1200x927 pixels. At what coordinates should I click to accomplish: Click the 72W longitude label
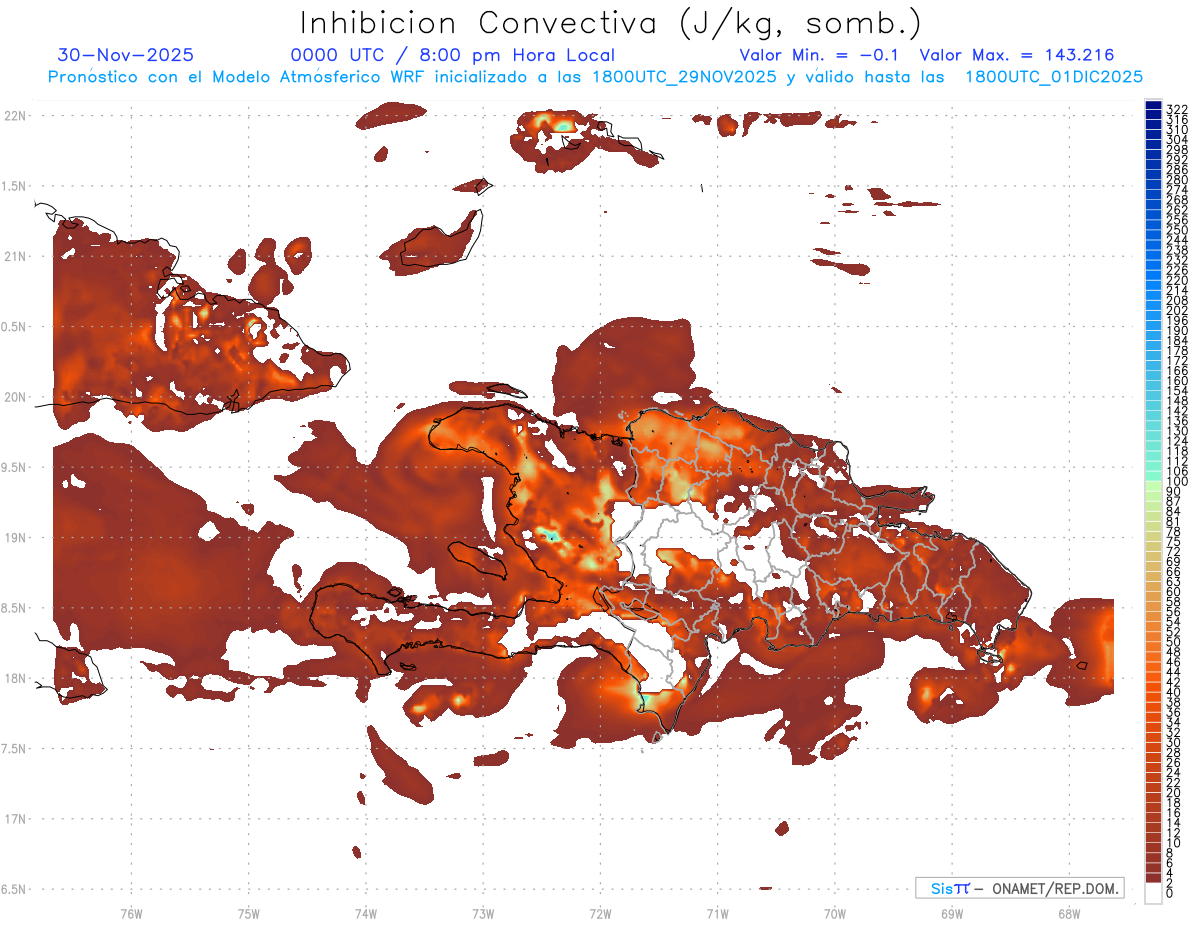tap(600, 913)
